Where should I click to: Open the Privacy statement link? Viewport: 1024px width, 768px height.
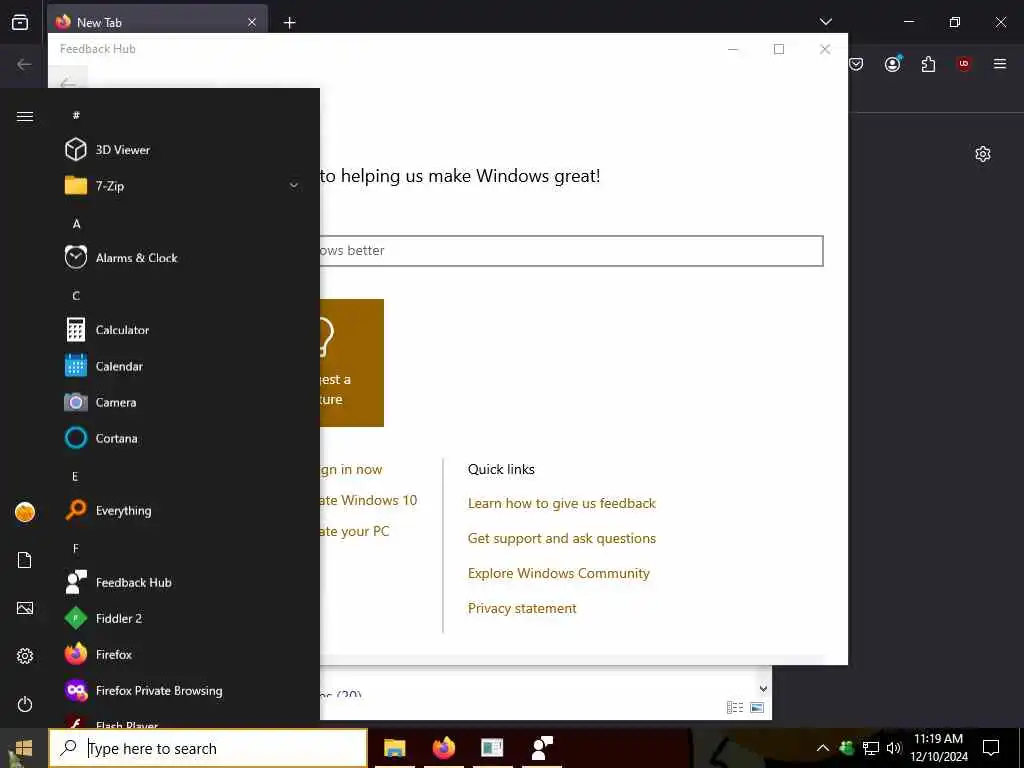pos(522,608)
